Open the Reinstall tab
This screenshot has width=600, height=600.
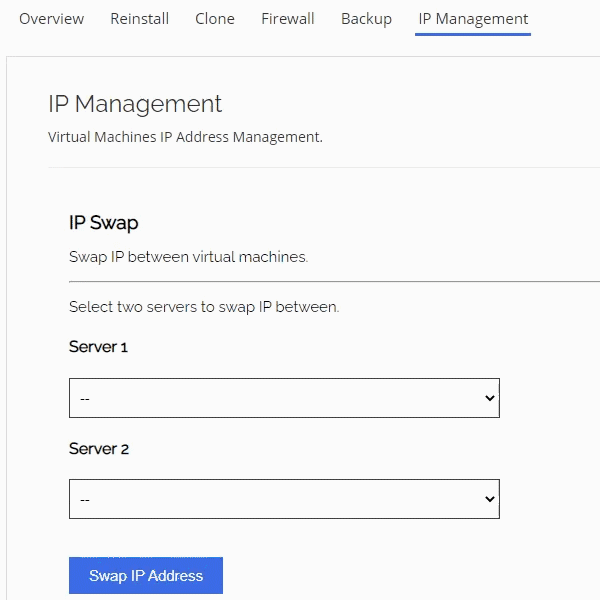coord(139,19)
